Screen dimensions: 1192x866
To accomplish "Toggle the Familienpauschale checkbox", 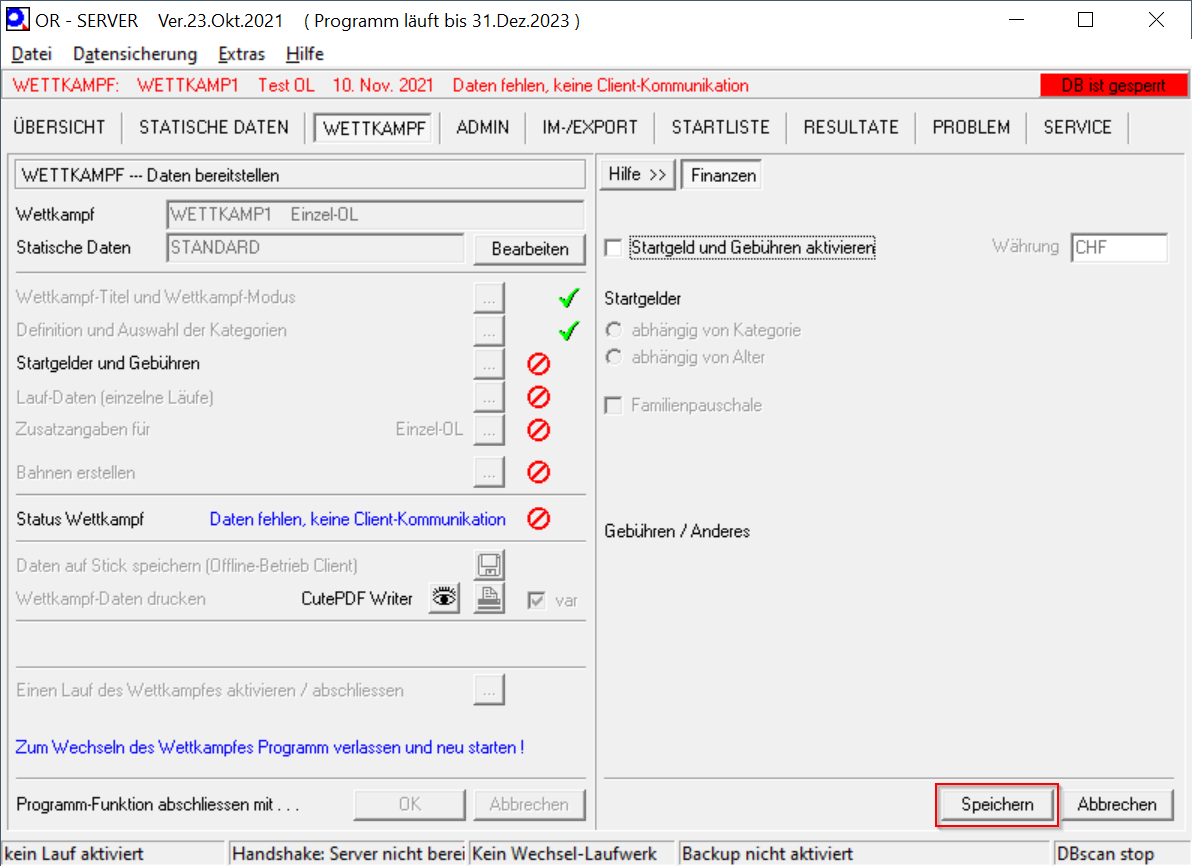I will pyautogui.click(x=613, y=406).
